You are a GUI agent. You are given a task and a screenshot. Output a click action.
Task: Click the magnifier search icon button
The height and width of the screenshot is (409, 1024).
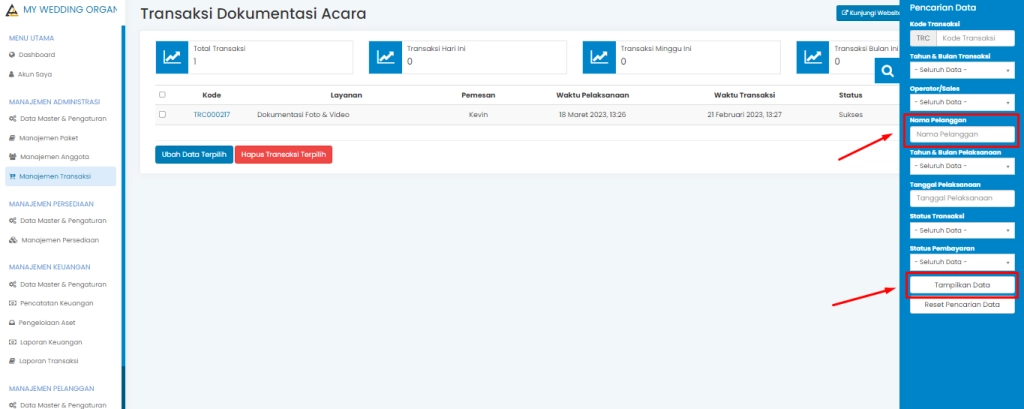(886, 70)
